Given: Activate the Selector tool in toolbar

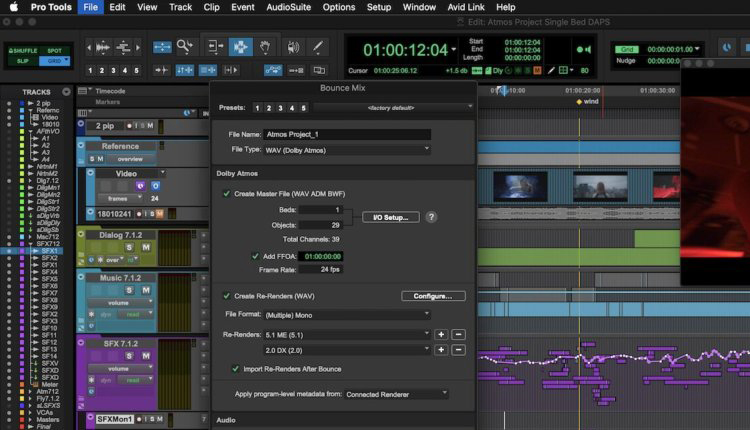Looking at the screenshot, I should pos(240,46).
